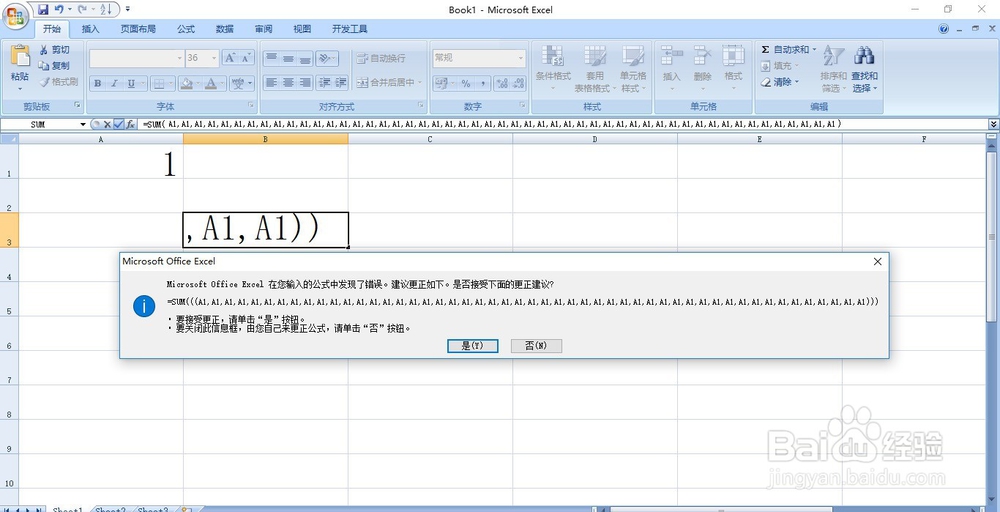The height and width of the screenshot is (512, 1000).
Task: Click the Office button logo
Action: point(15,15)
